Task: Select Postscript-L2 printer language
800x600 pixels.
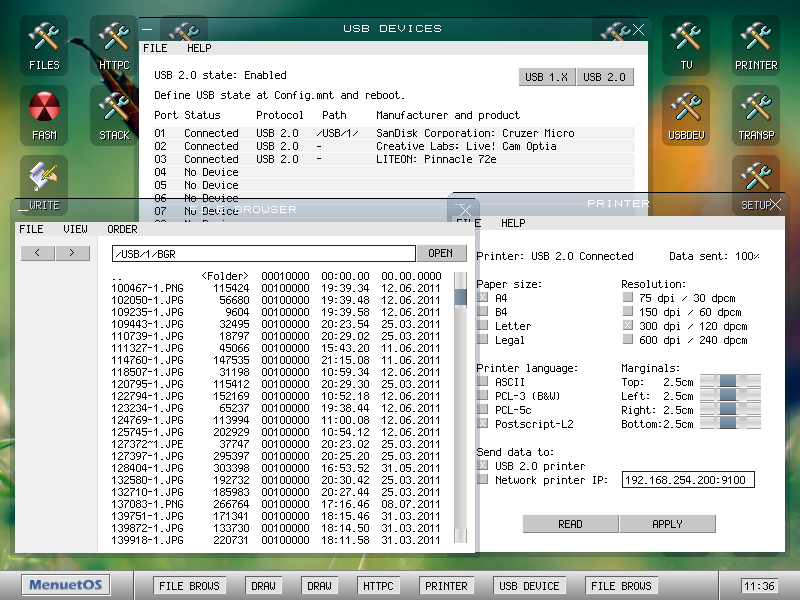Action: [484, 423]
